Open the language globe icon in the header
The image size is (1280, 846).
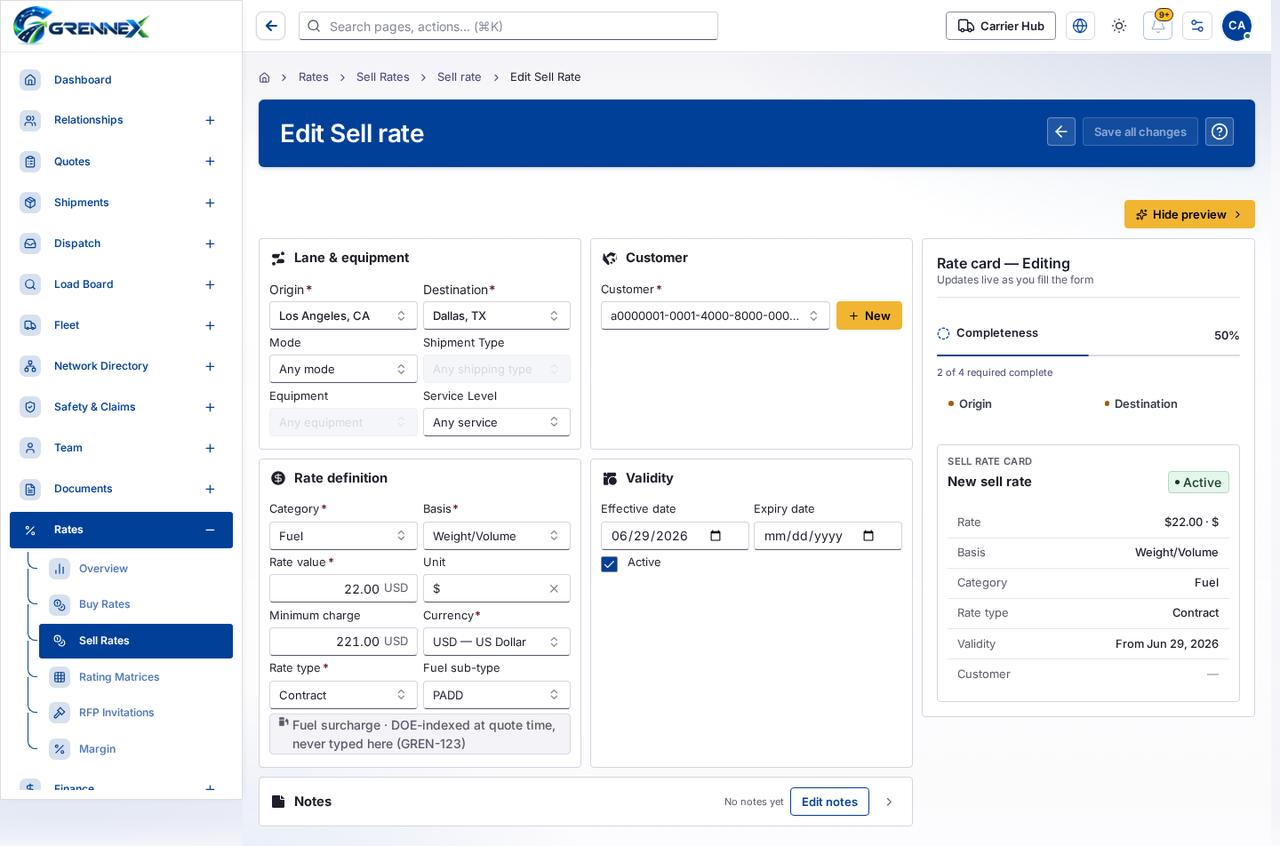pyautogui.click(x=1080, y=26)
